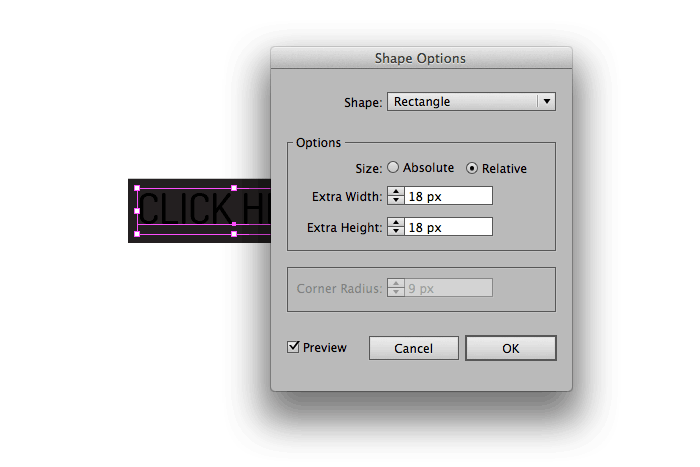Select the Absolute size radio button
The width and height of the screenshot is (700, 467).
point(393,167)
